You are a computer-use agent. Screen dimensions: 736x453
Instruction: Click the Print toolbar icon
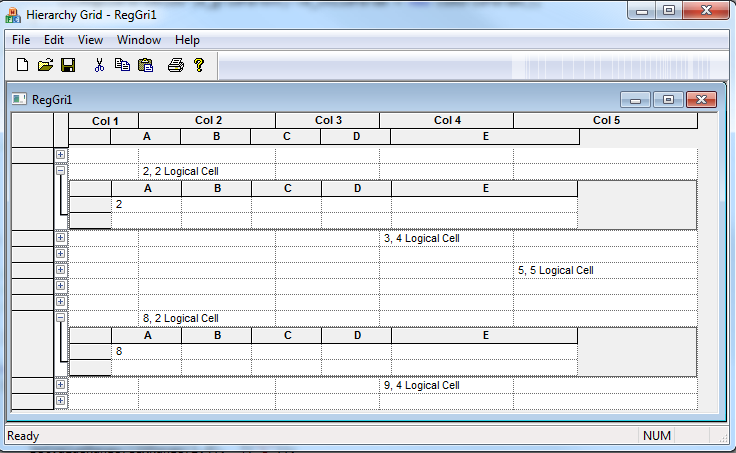tap(176, 65)
